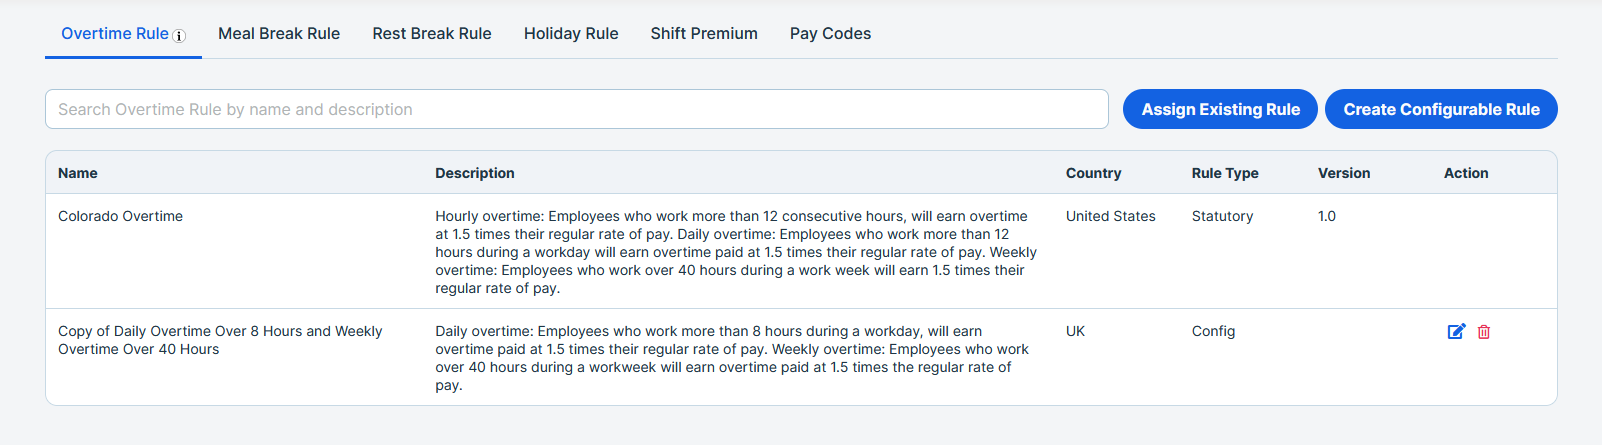Click the info icon next to Overtime Rule

tap(179, 36)
